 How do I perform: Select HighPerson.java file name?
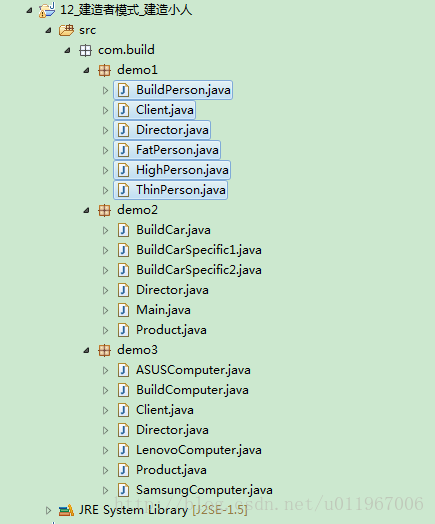(182, 170)
